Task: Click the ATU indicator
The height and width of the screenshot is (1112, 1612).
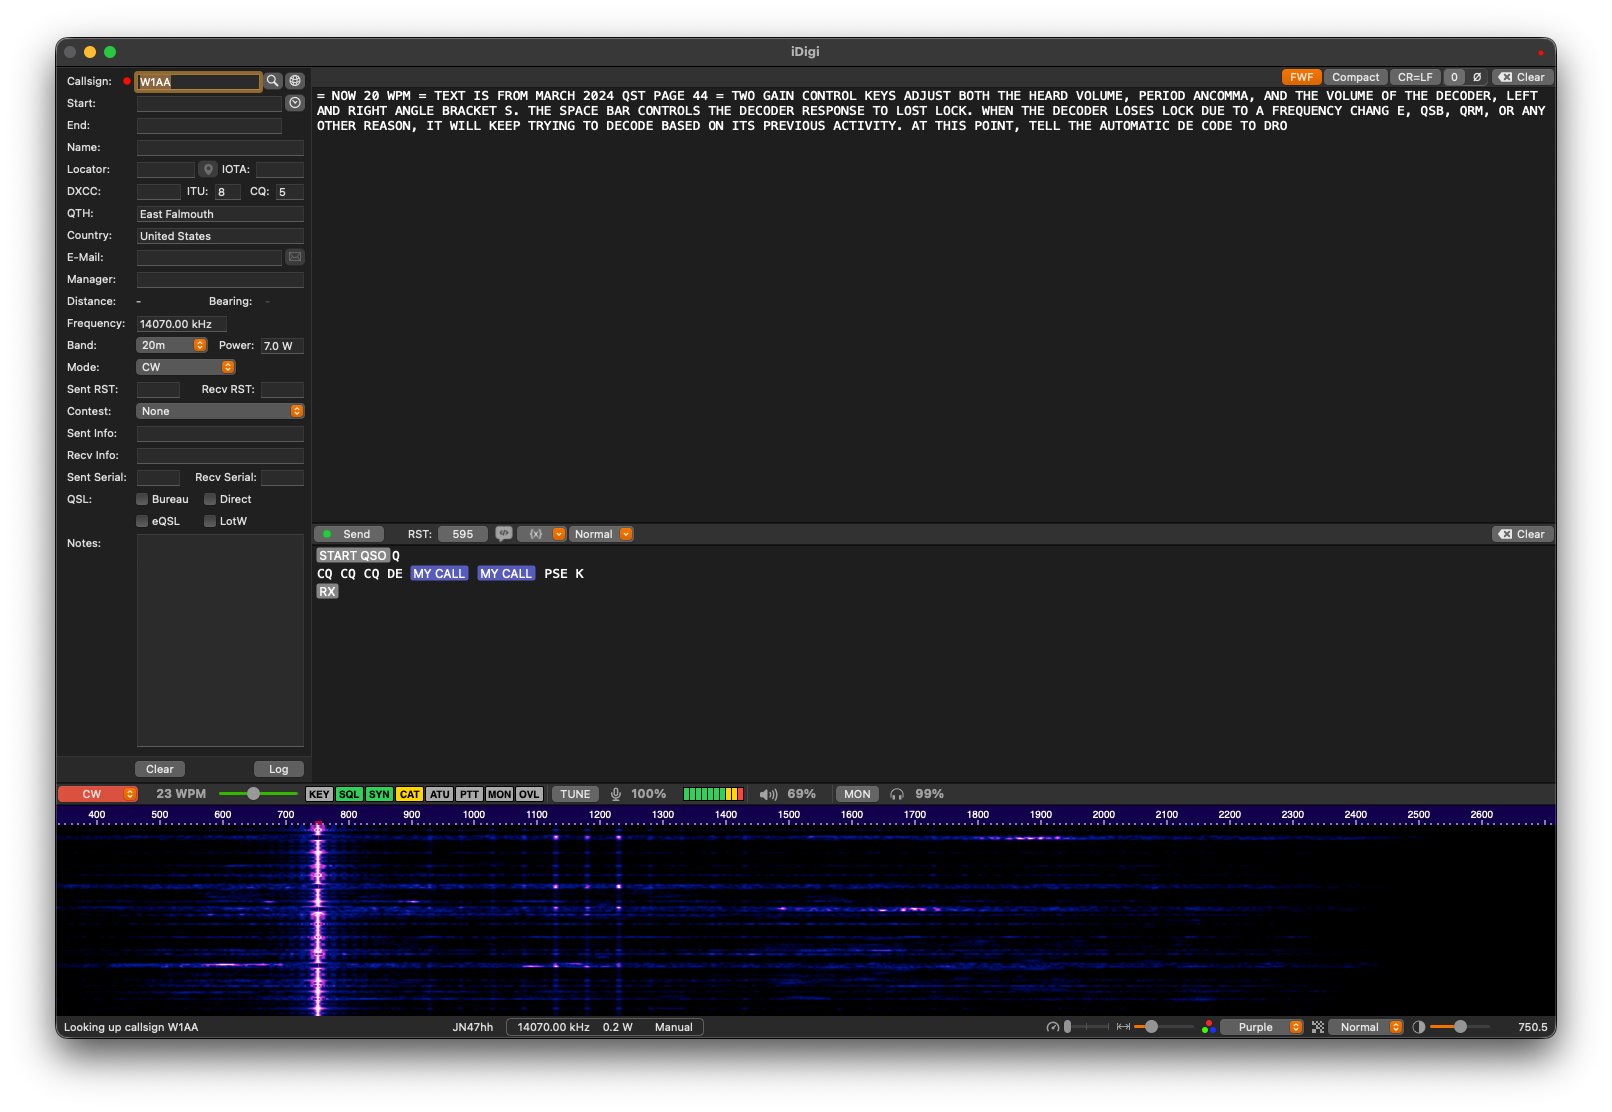Action: coord(440,794)
